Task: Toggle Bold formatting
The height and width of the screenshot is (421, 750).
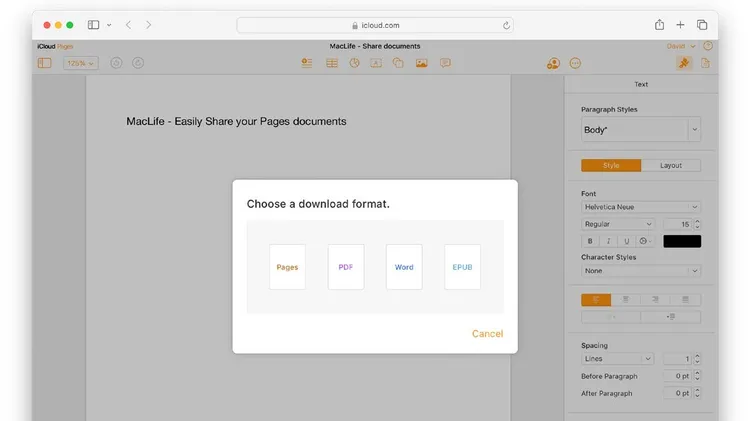Action: 590,241
